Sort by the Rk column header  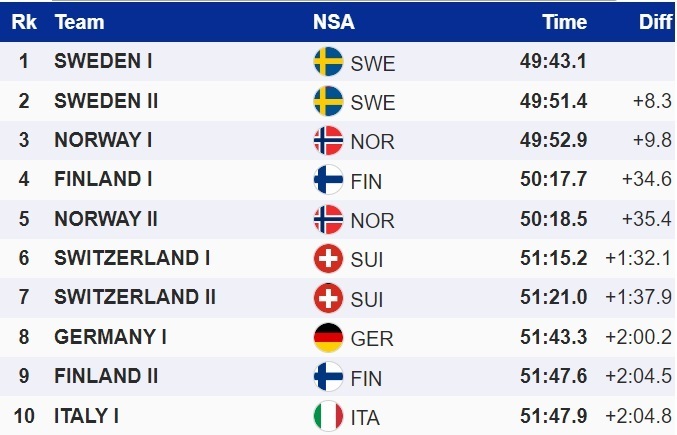23,22
